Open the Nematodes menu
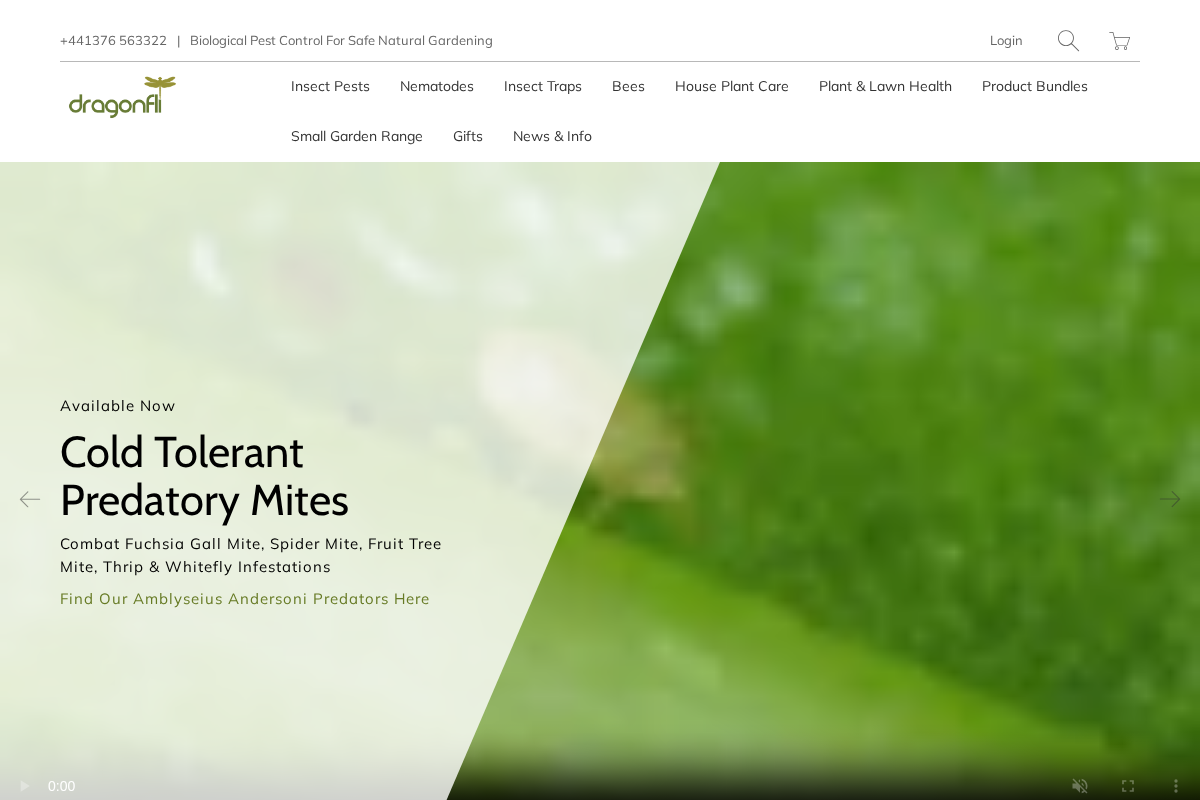The height and width of the screenshot is (800, 1200). tap(437, 86)
